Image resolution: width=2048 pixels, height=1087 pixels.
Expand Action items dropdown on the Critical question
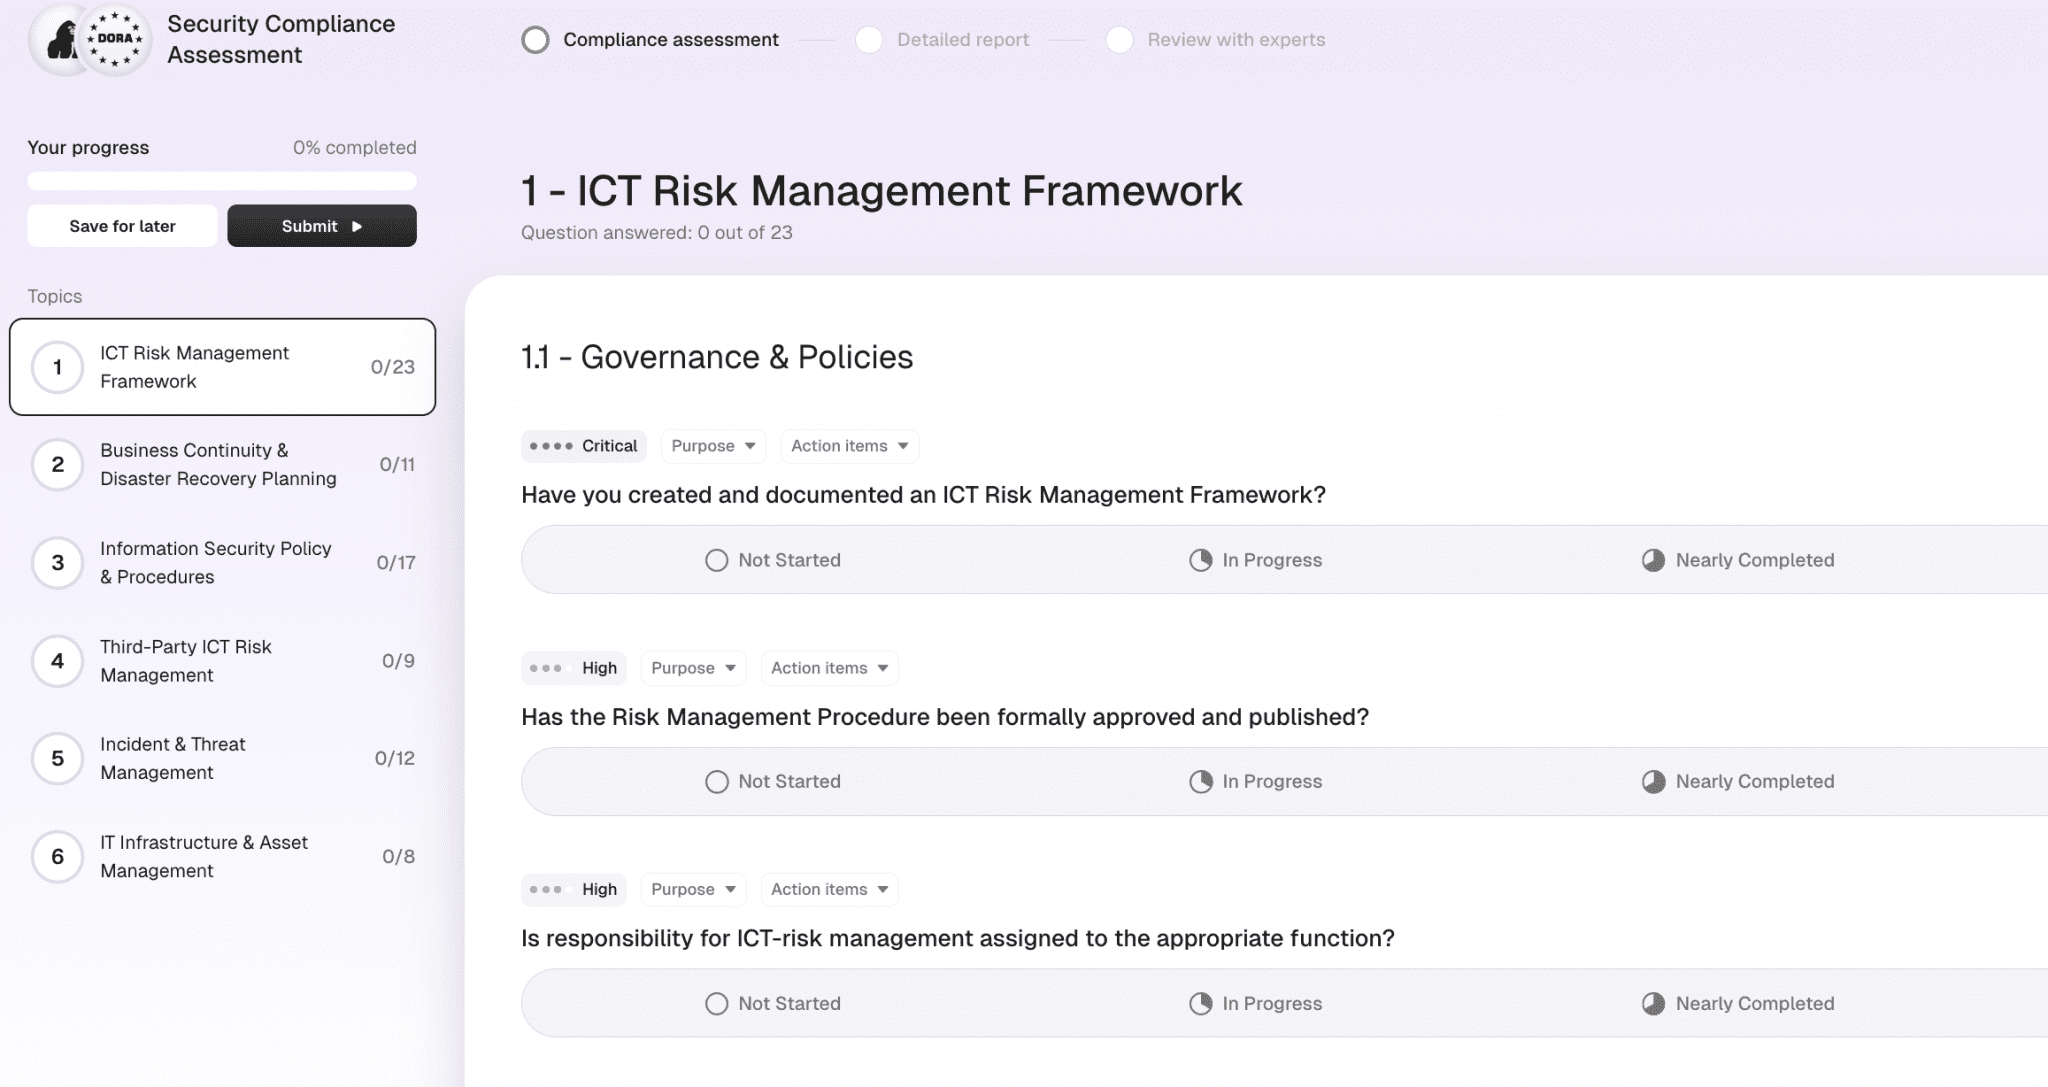tap(849, 446)
